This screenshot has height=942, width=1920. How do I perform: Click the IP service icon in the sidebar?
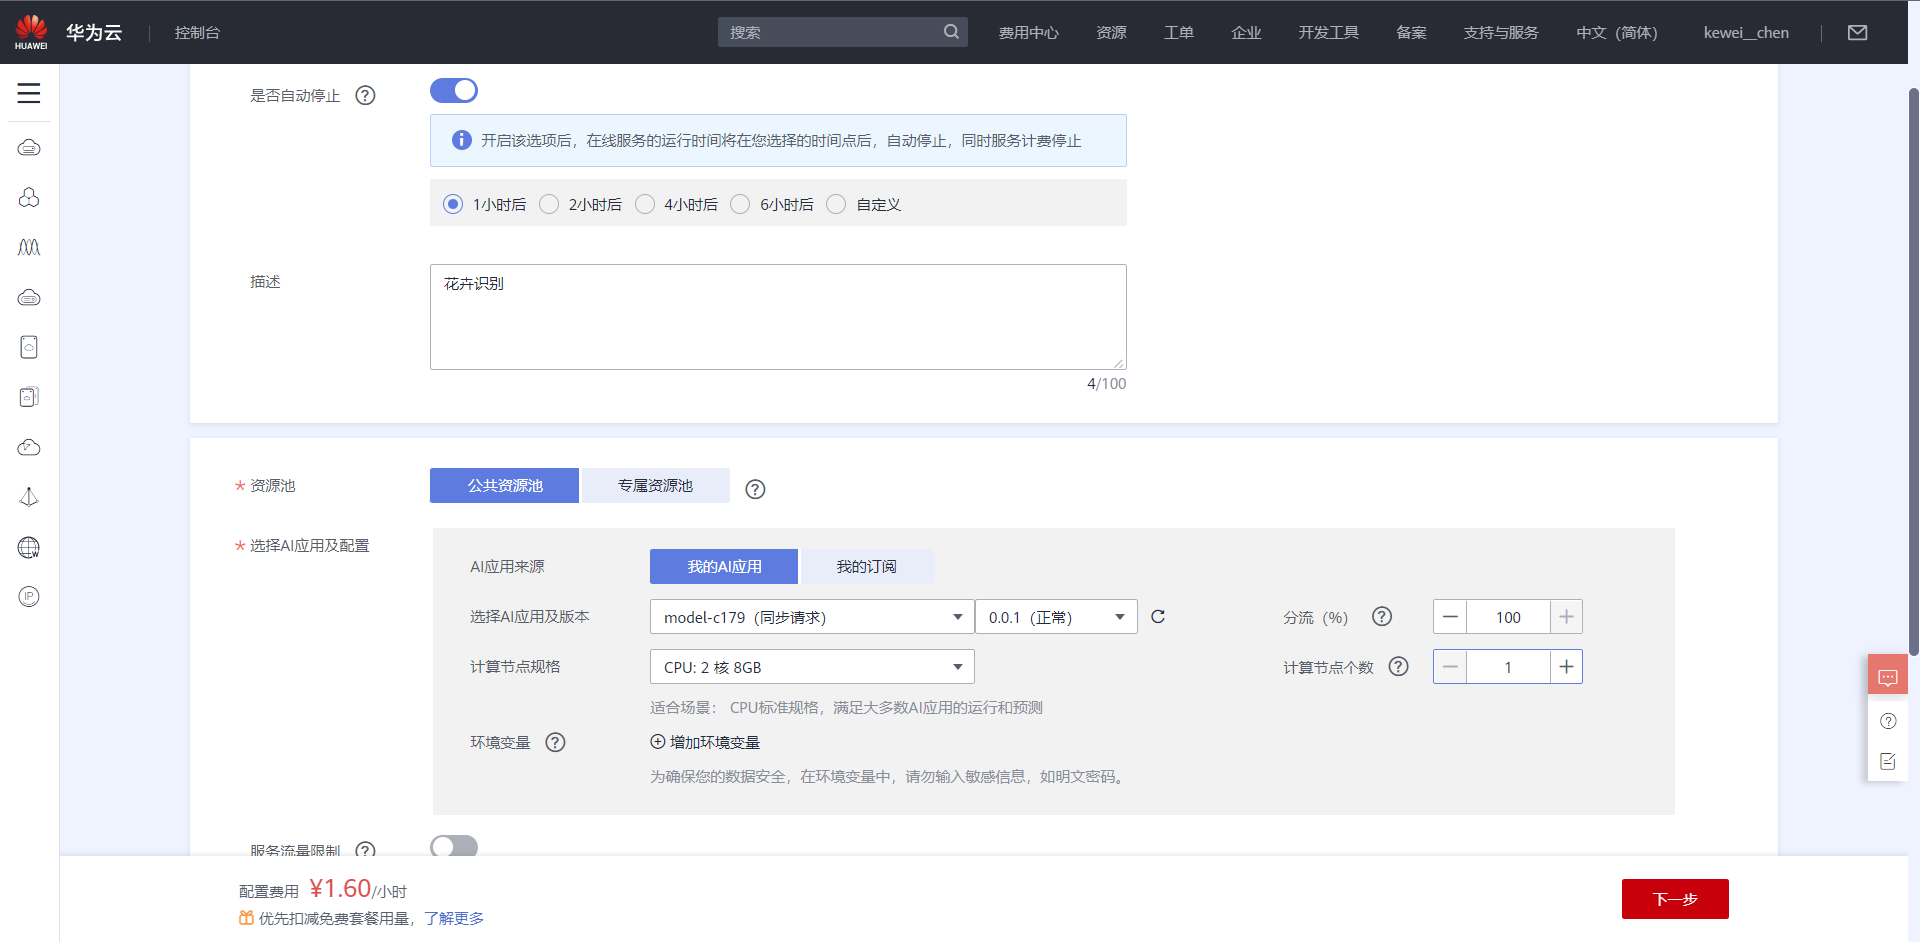click(29, 596)
